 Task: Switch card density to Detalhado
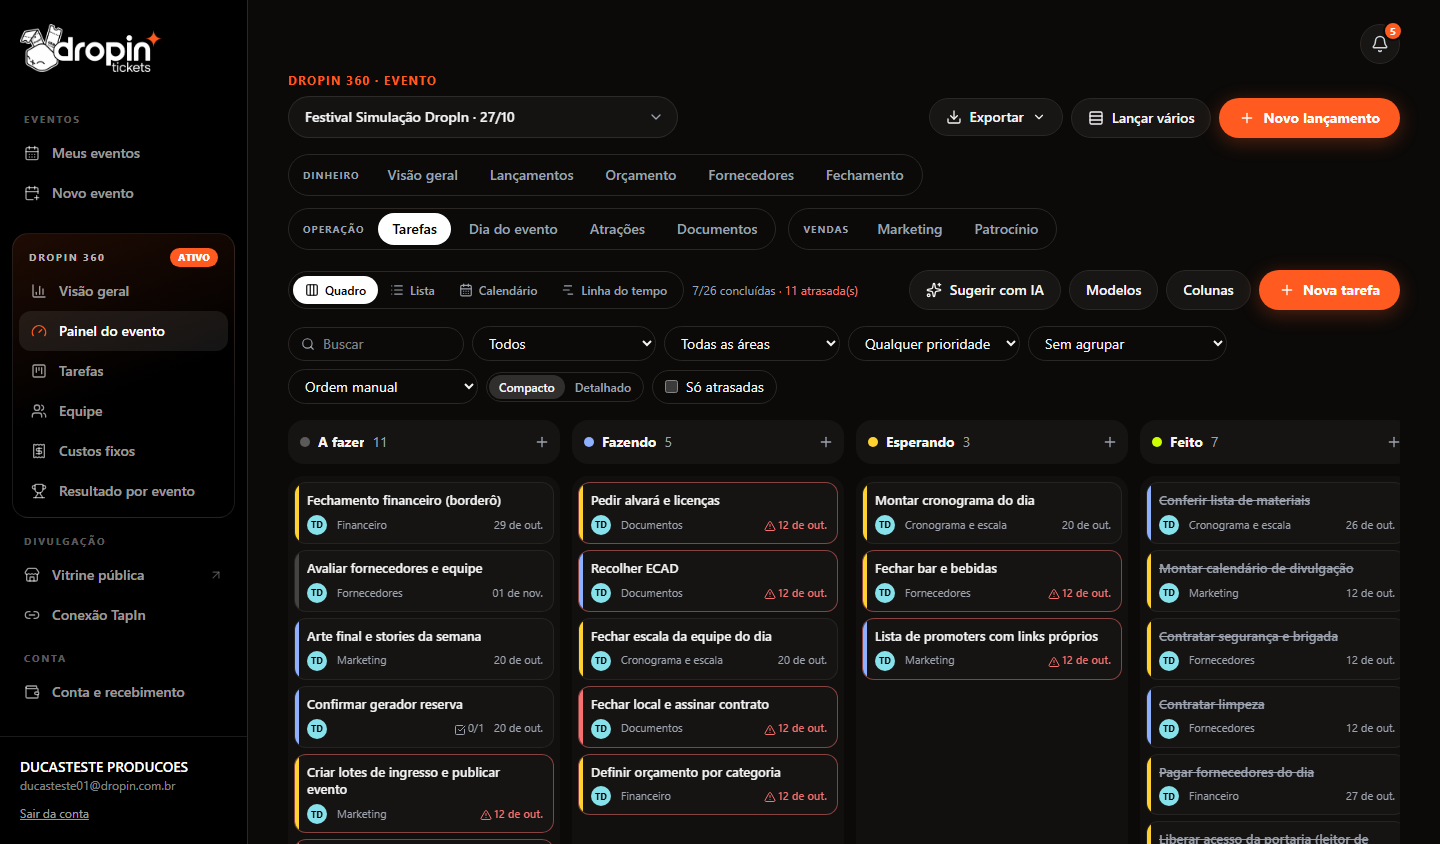603,388
